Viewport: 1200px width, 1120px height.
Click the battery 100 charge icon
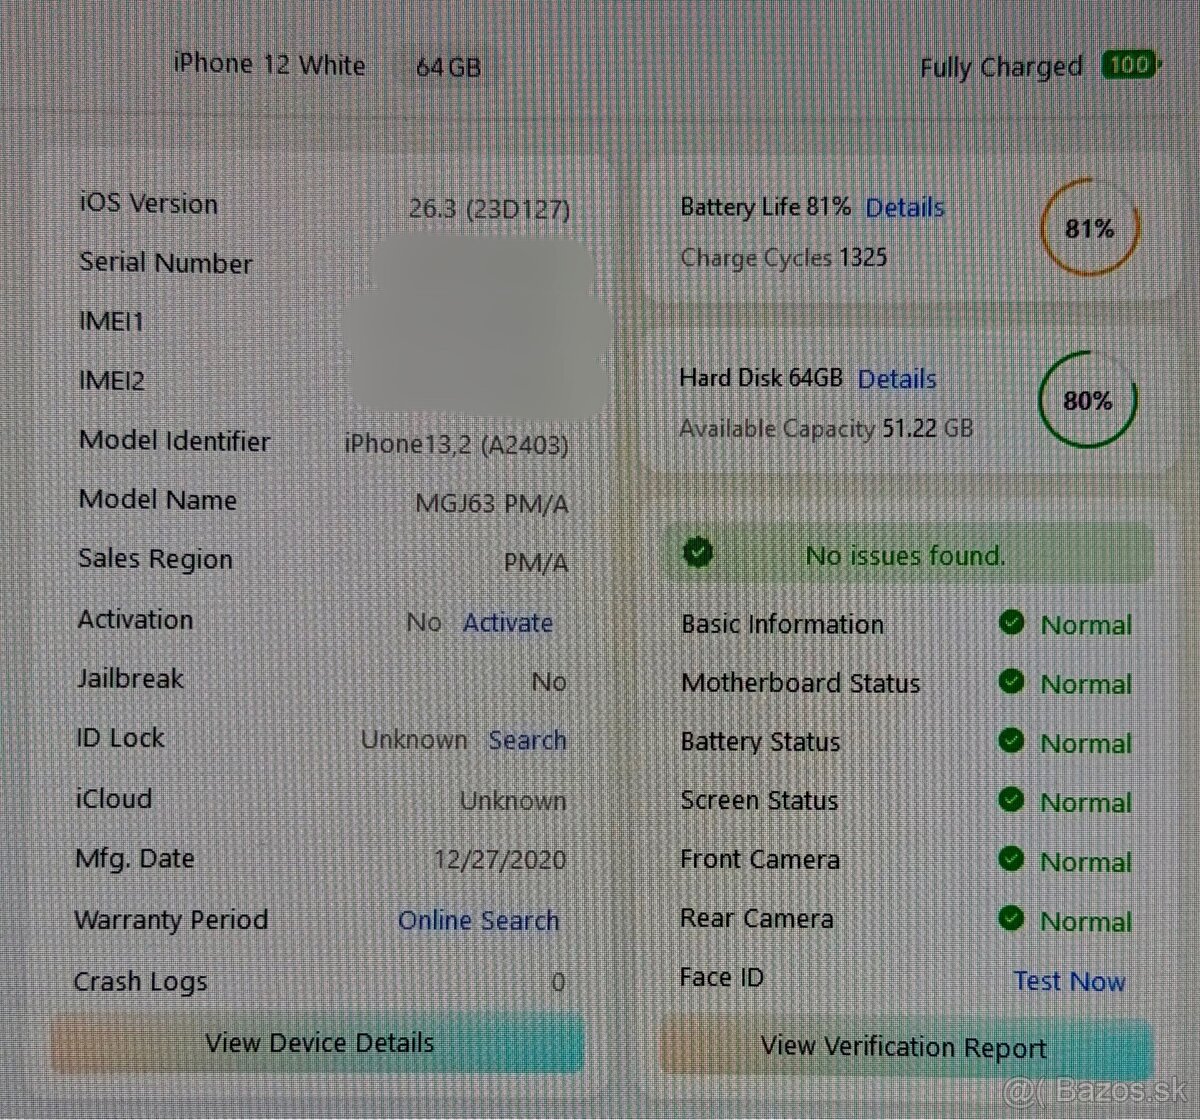(1130, 66)
